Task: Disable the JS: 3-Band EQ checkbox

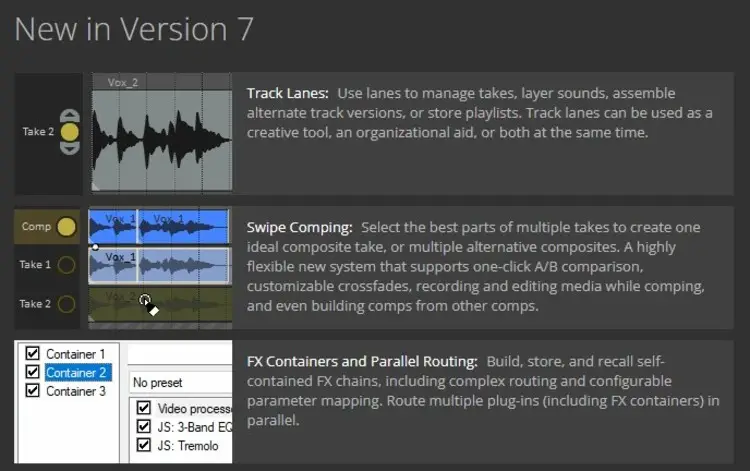Action: coord(143,427)
